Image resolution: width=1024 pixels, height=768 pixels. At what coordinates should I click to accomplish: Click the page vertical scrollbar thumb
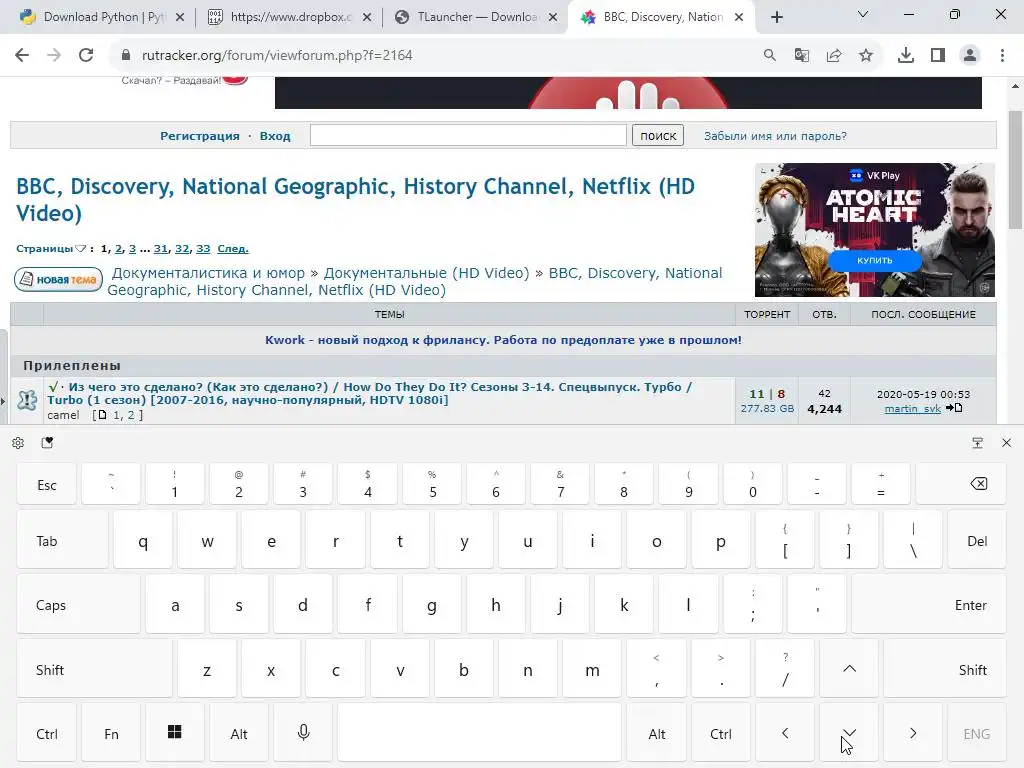pos(1015,170)
